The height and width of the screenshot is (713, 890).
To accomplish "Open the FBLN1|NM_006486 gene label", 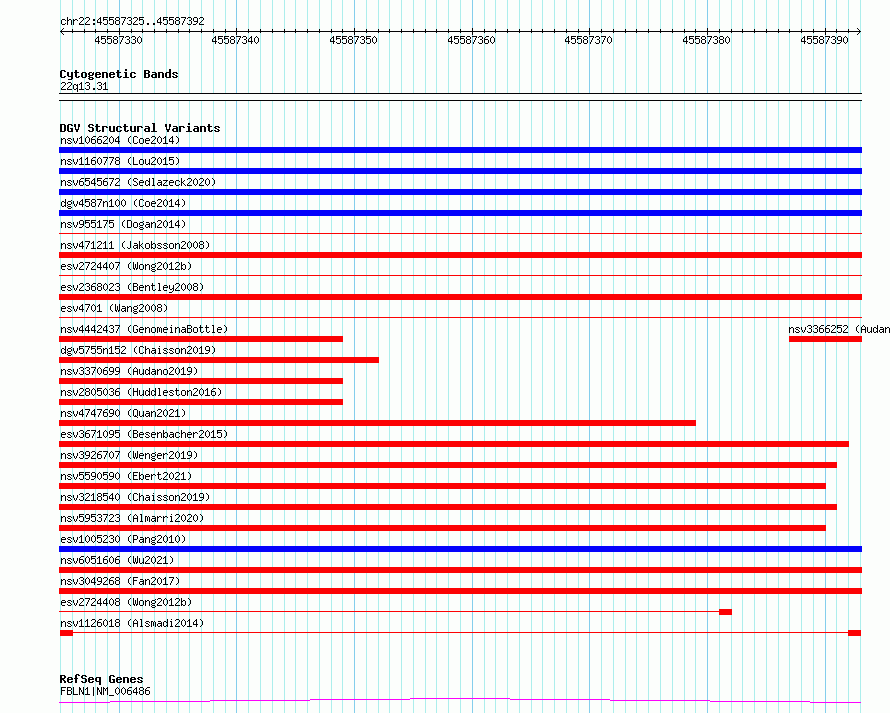I will tap(105, 691).
